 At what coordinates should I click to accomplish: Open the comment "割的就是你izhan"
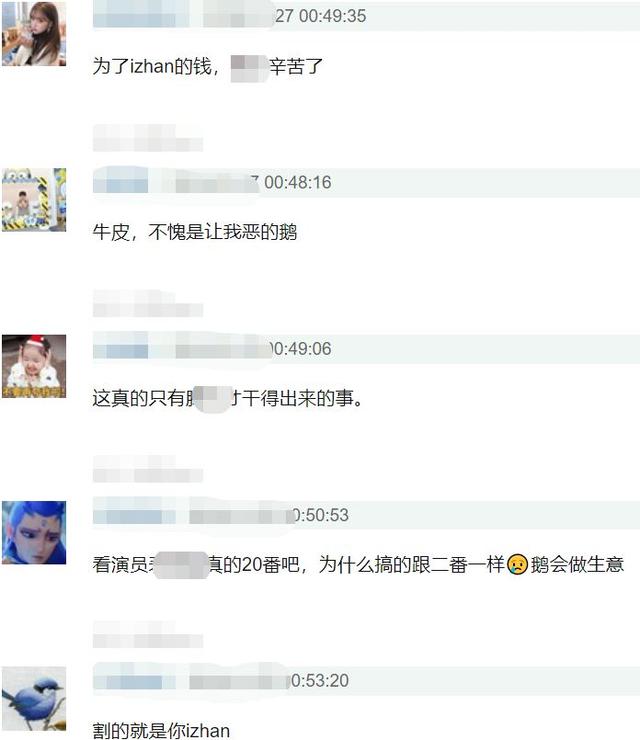click(161, 730)
